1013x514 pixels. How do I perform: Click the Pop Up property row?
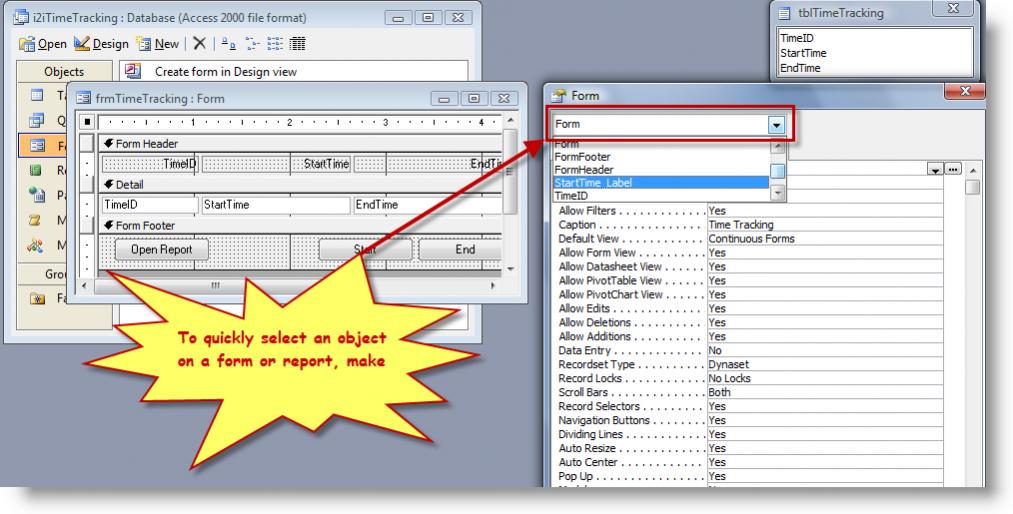coord(749,476)
